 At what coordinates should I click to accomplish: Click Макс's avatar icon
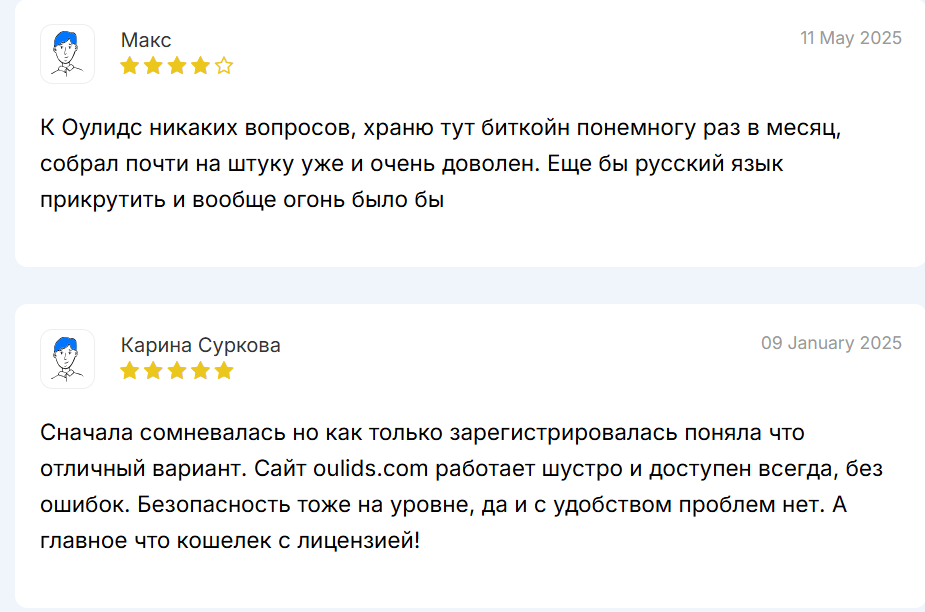tap(67, 54)
